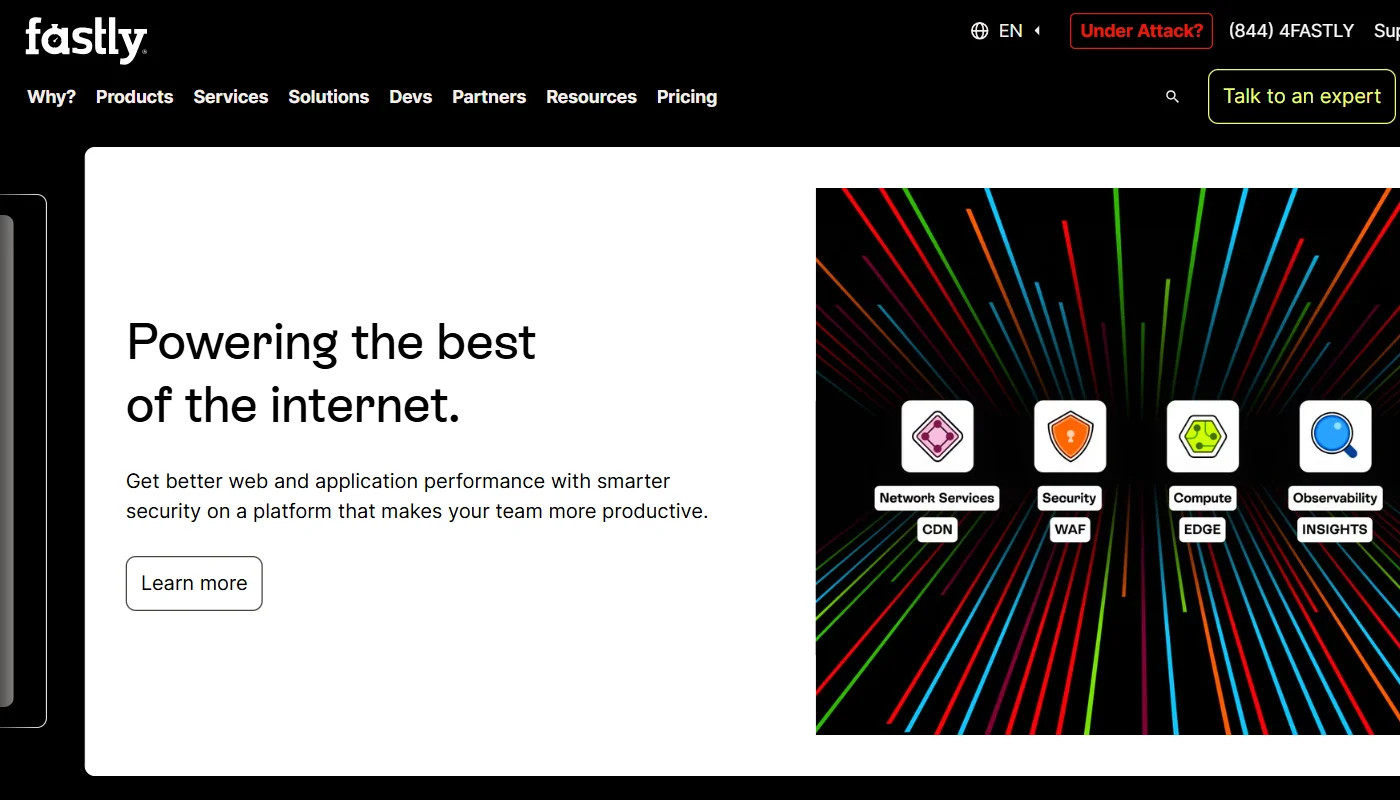This screenshot has width=1400, height=800.
Task: Expand the EN language dropdown arrow
Action: coord(1037,31)
